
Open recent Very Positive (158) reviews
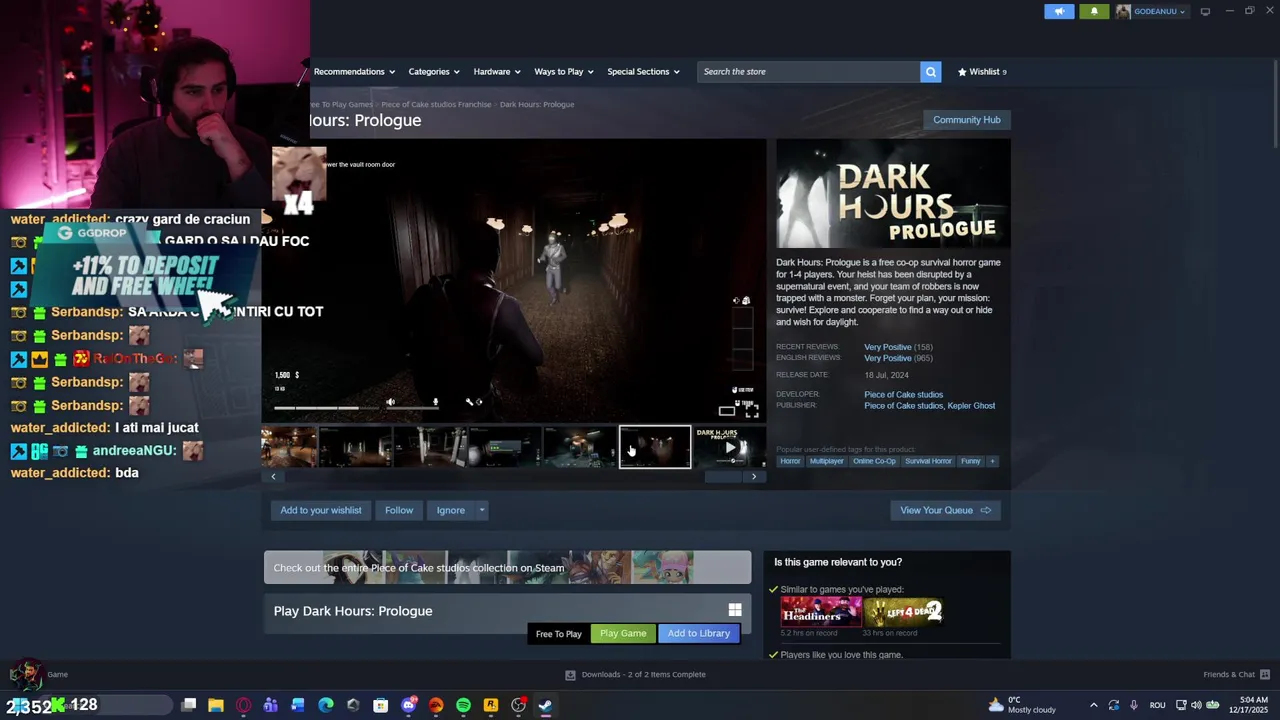click(898, 347)
